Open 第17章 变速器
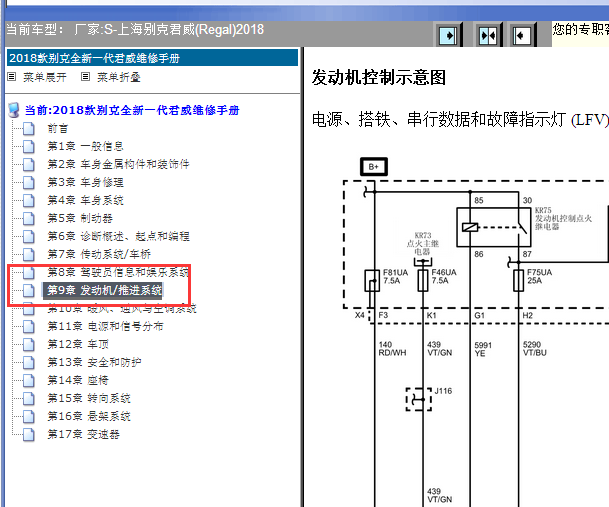Viewport: 609px width, 507px height. tap(83, 434)
